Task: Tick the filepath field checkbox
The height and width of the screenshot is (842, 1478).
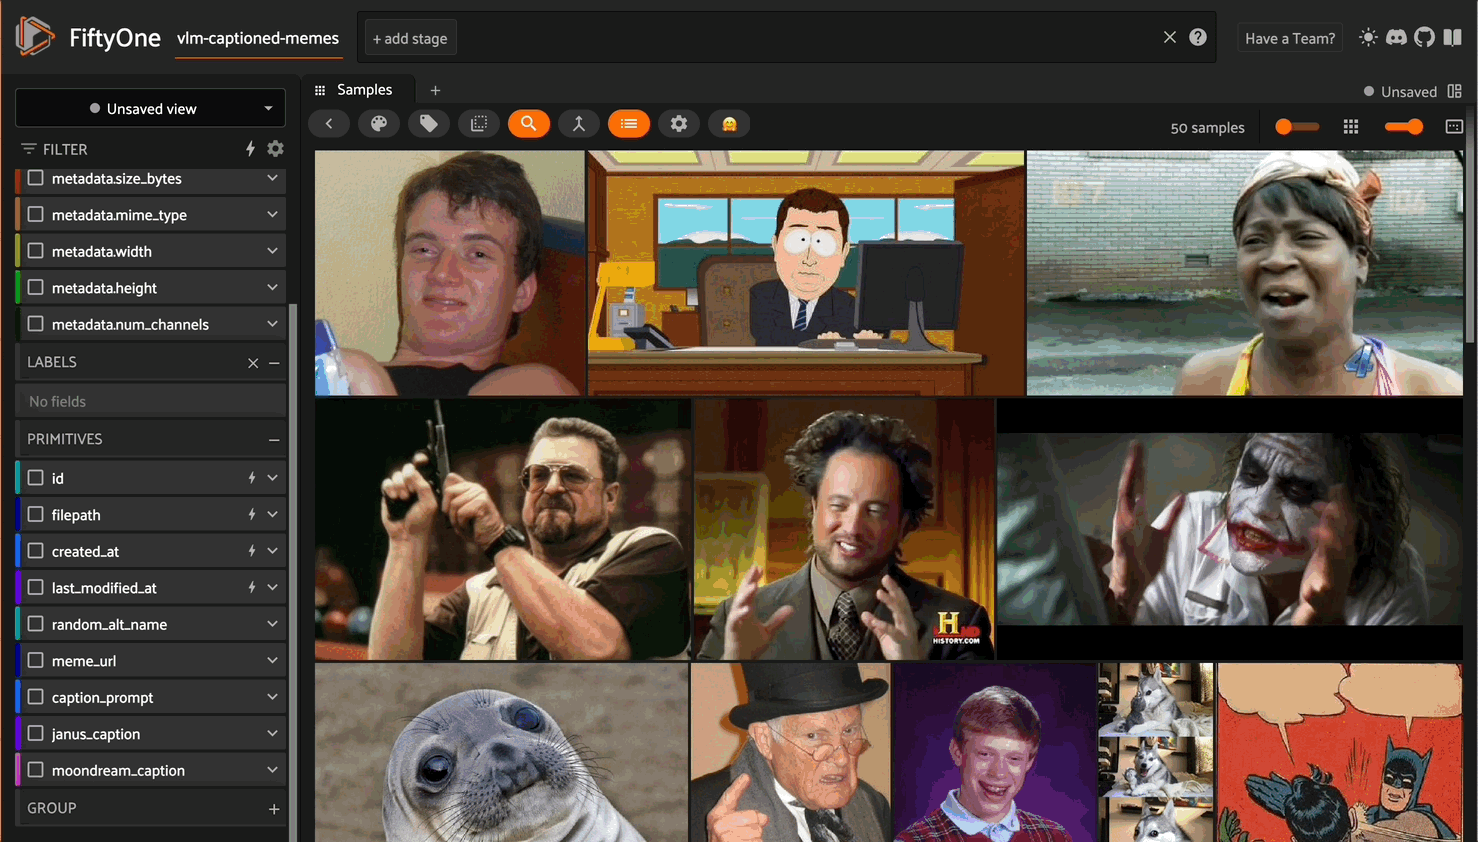Action: click(x=36, y=515)
